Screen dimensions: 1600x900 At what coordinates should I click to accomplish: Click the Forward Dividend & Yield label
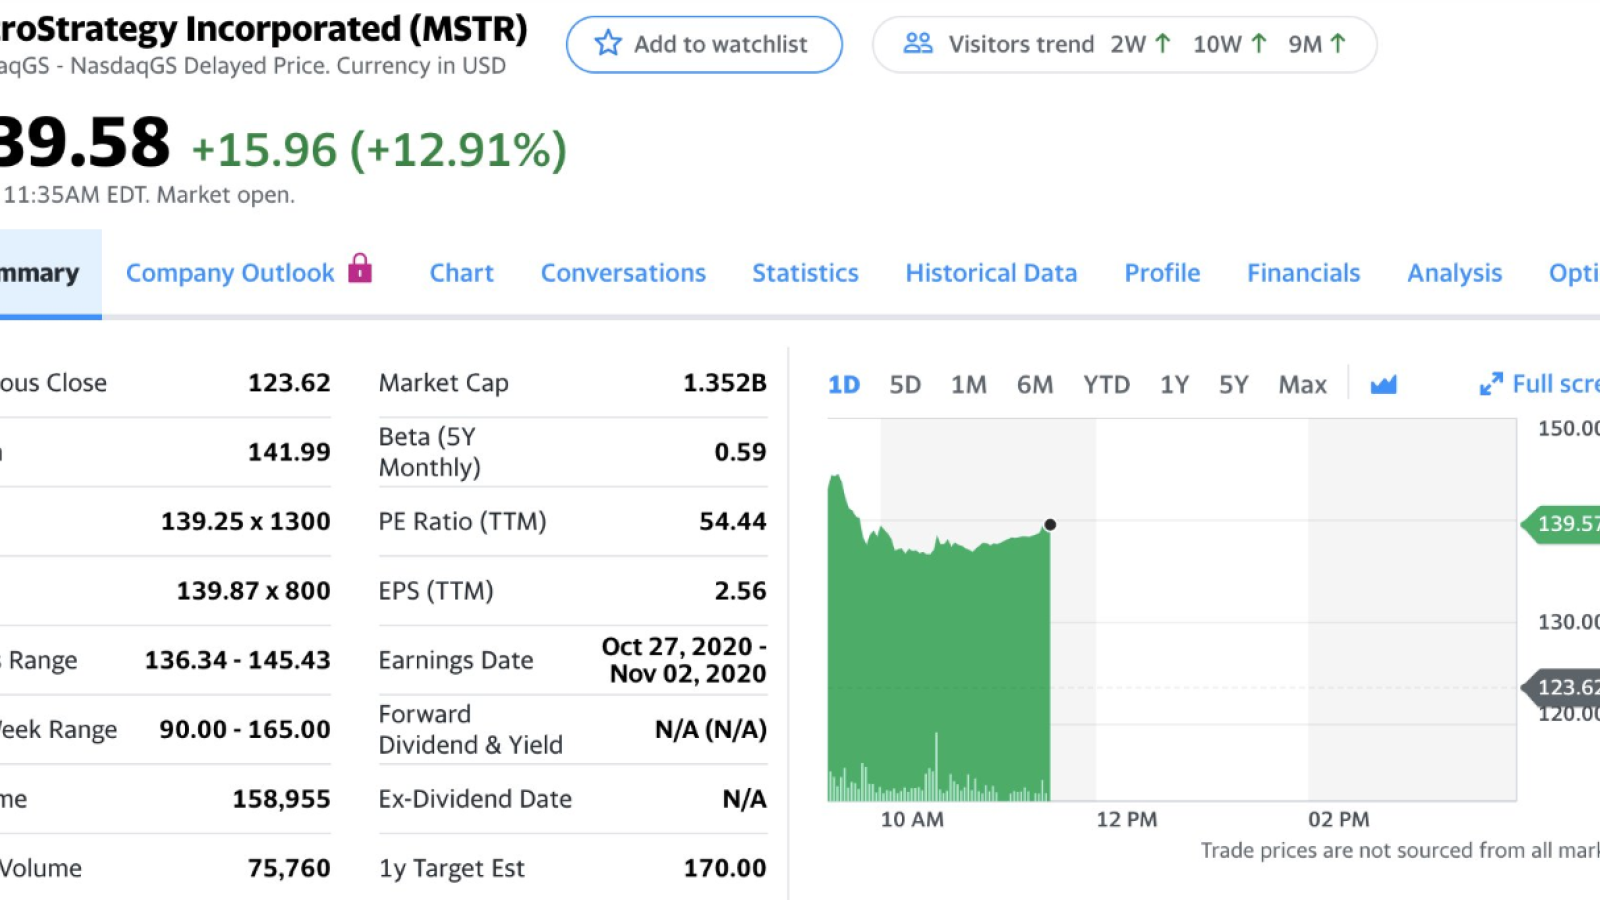(470, 729)
